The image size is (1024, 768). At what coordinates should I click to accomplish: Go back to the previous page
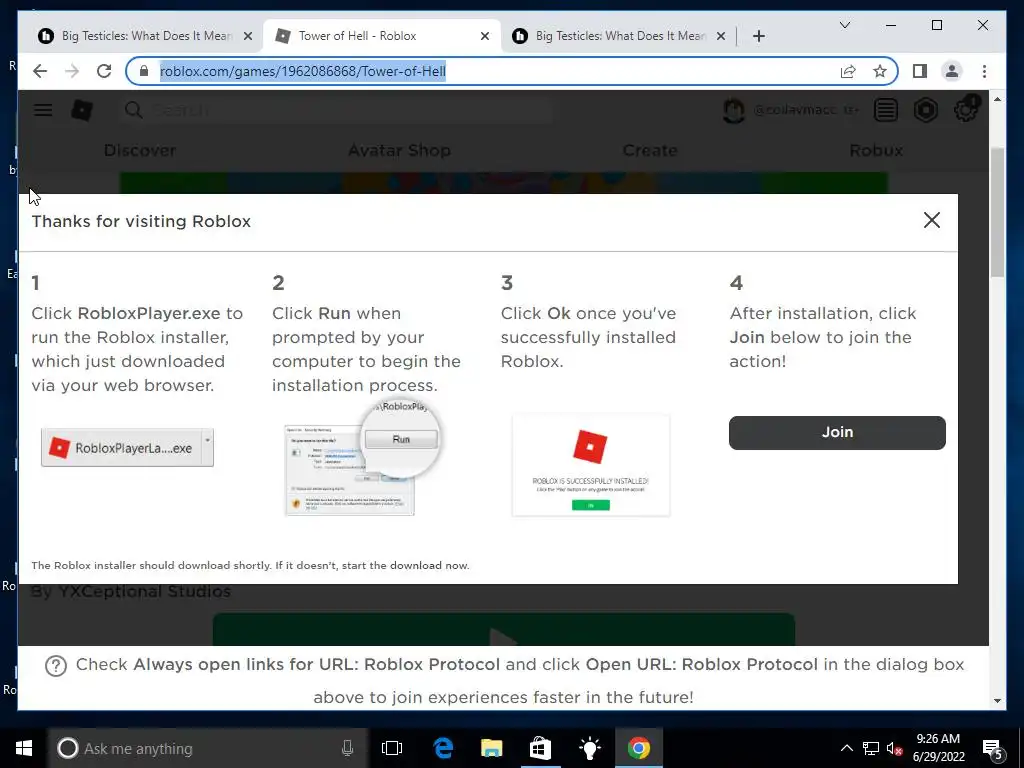(x=40, y=71)
